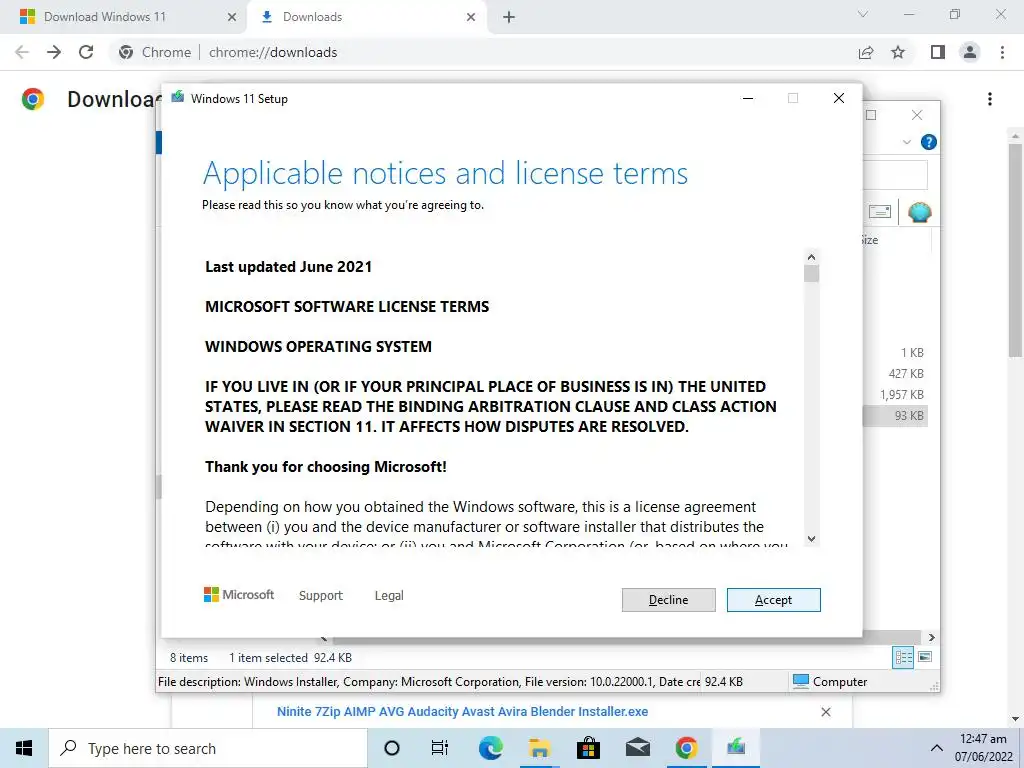Viewport: 1024px width, 768px height.
Task: Open Mail app from taskbar
Action: coord(637,748)
